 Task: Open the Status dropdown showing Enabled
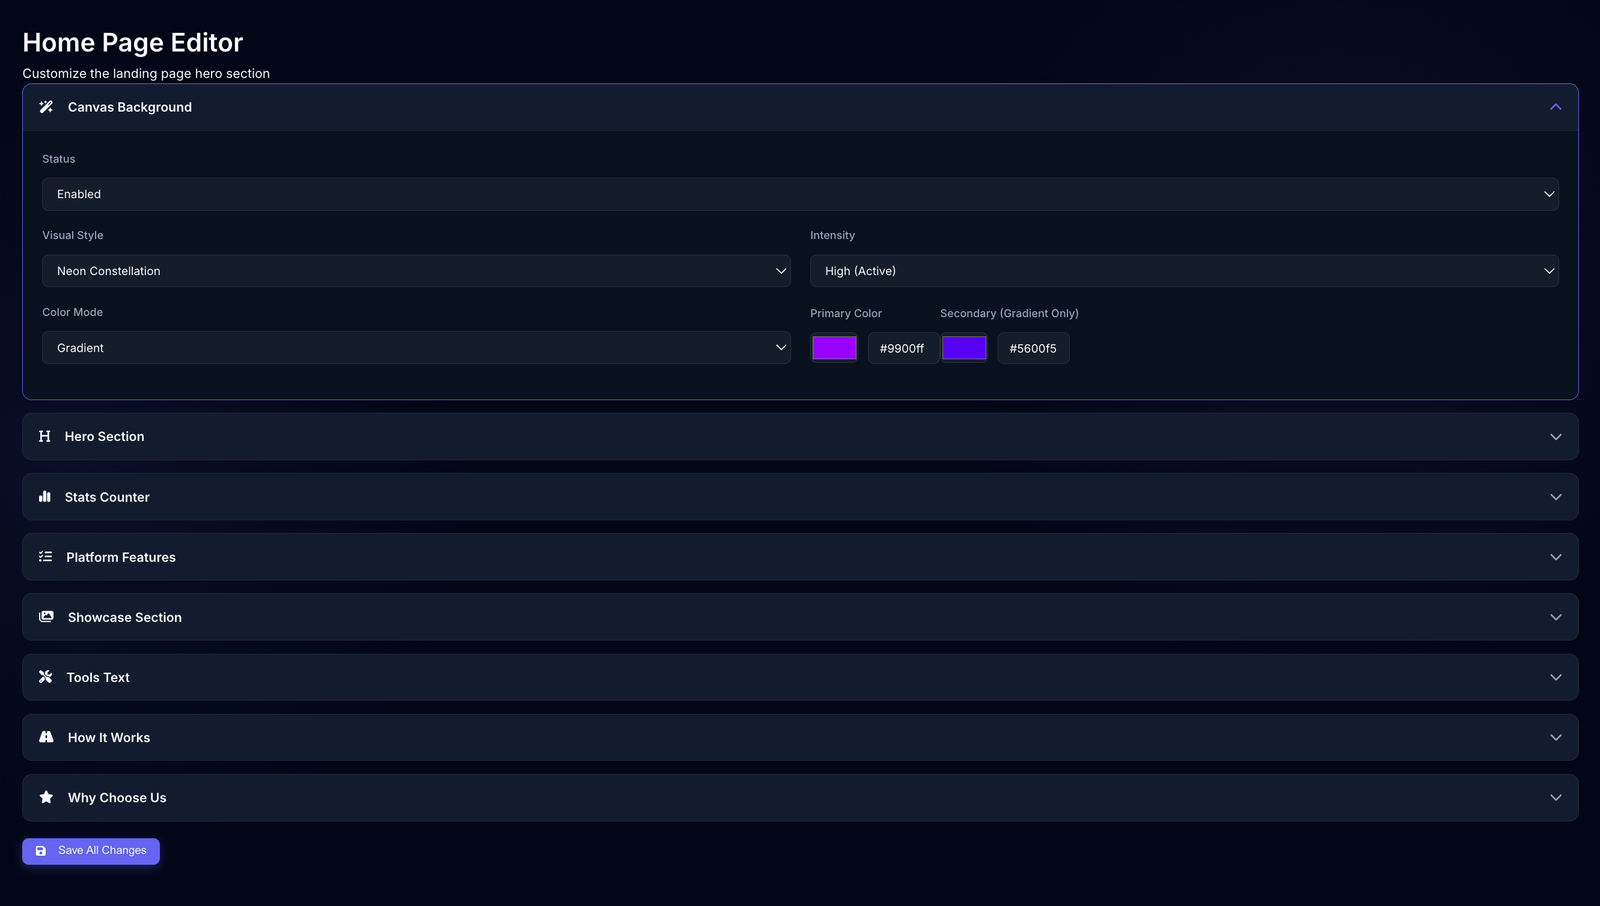click(x=800, y=194)
